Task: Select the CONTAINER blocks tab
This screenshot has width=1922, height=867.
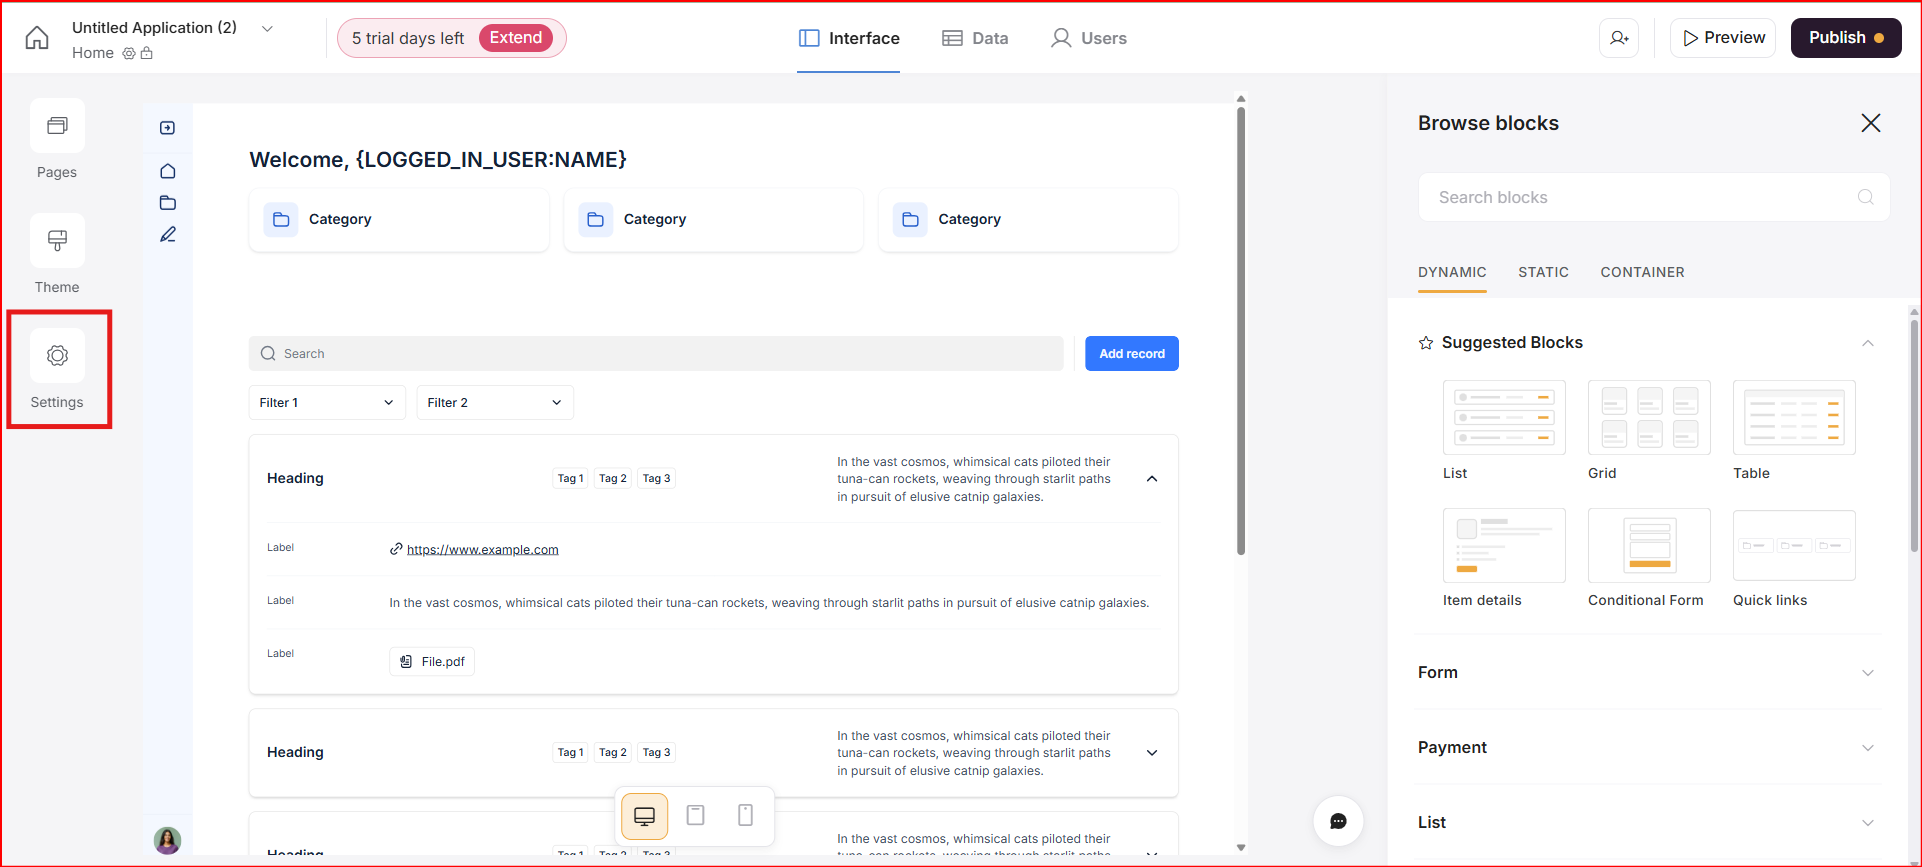Action: (x=1642, y=272)
